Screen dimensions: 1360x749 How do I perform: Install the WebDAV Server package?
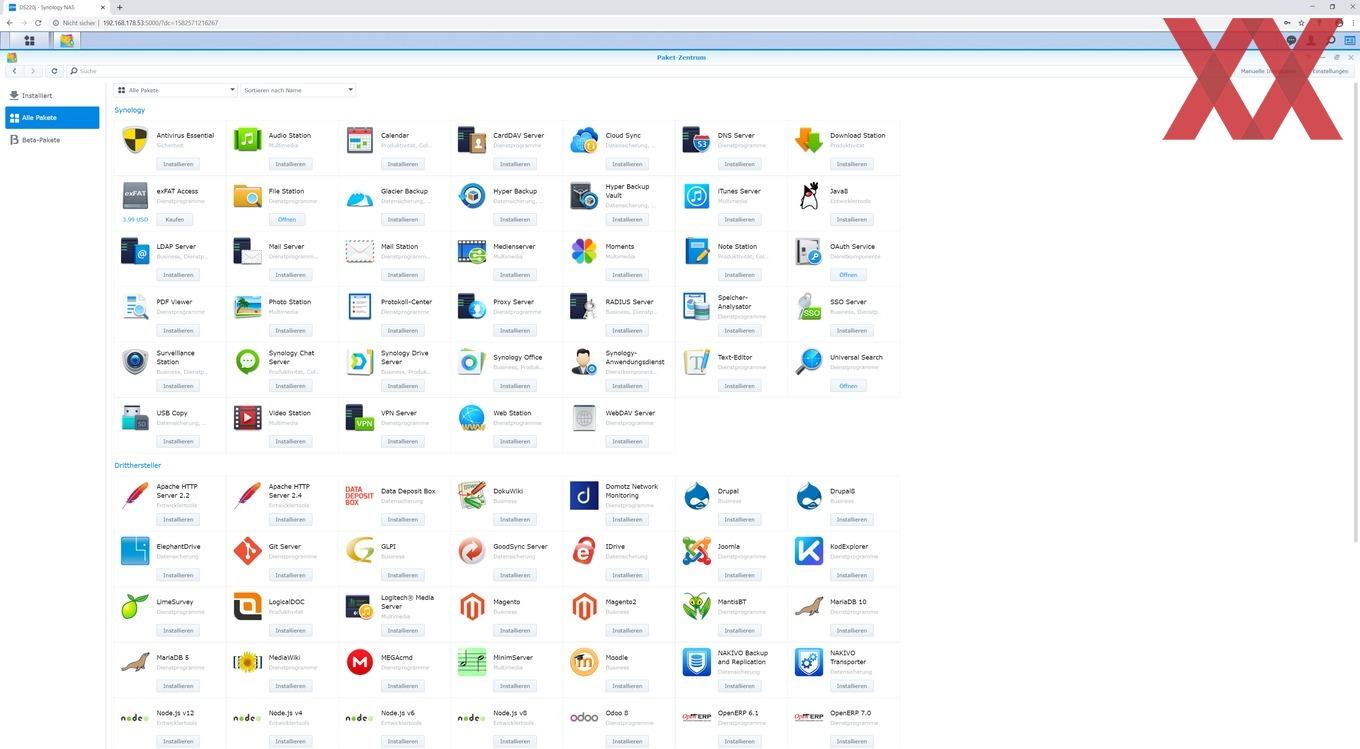pos(627,441)
